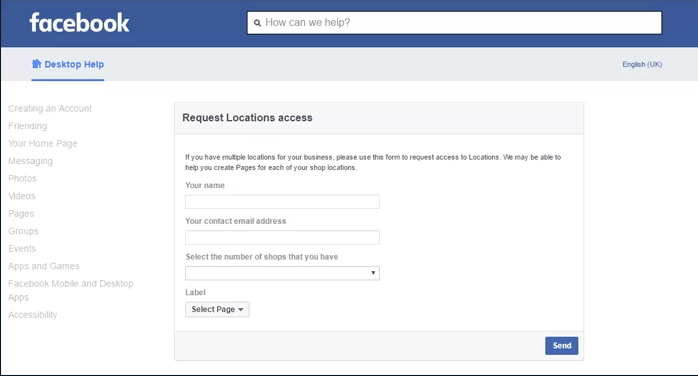This screenshot has height=376, width=698.
Task: Go to Your Home Page topic
Action: (x=43, y=143)
